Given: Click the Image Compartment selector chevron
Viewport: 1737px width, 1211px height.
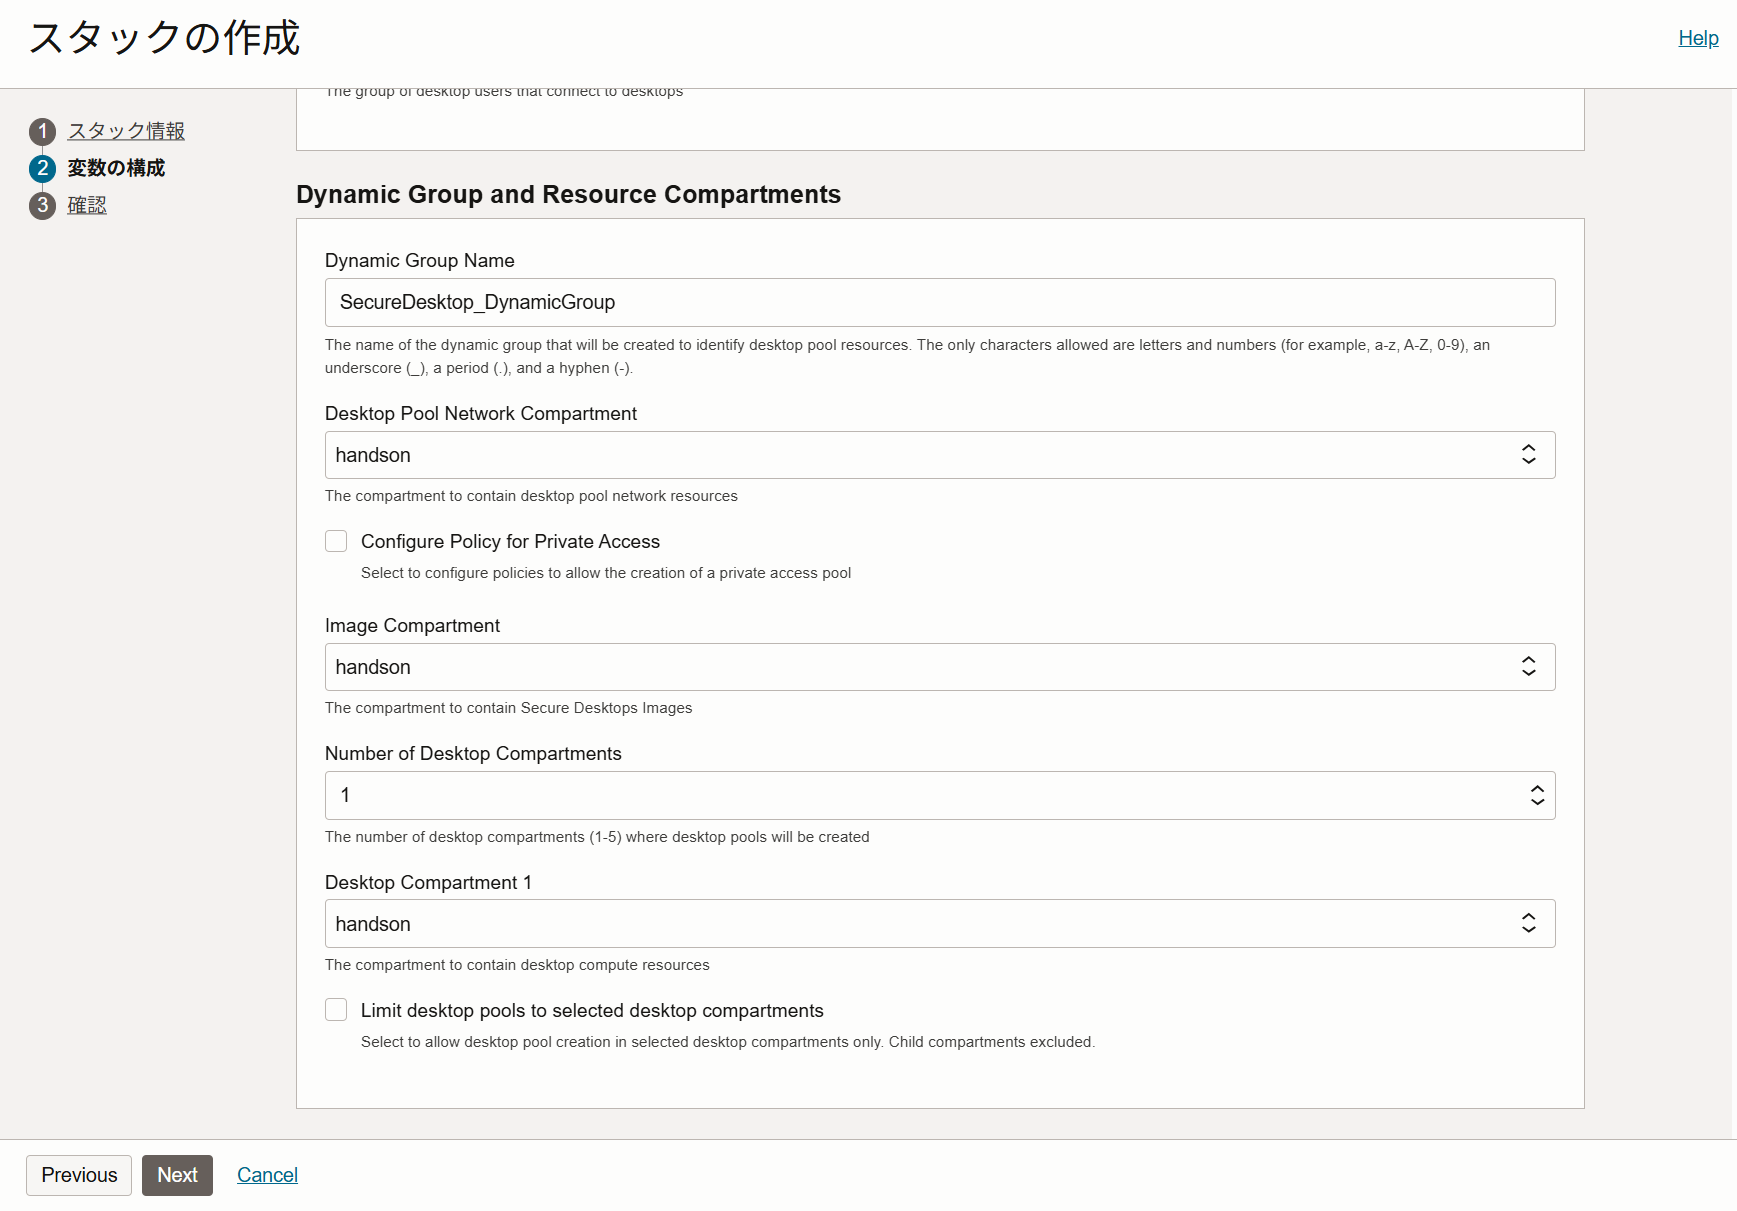Looking at the screenshot, I should click(x=1528, y=666).
